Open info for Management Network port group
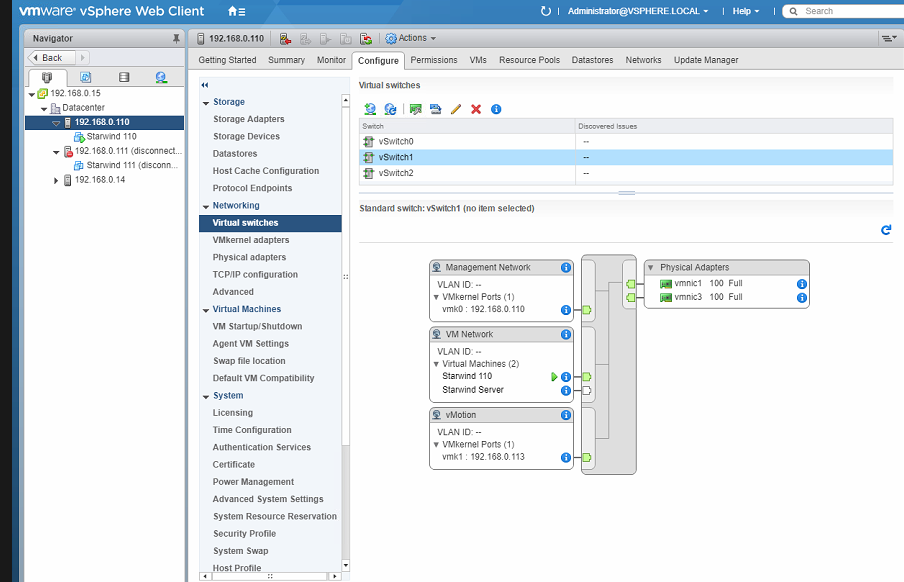The height and width of the screenshot is (582, 904). point(566,268)
